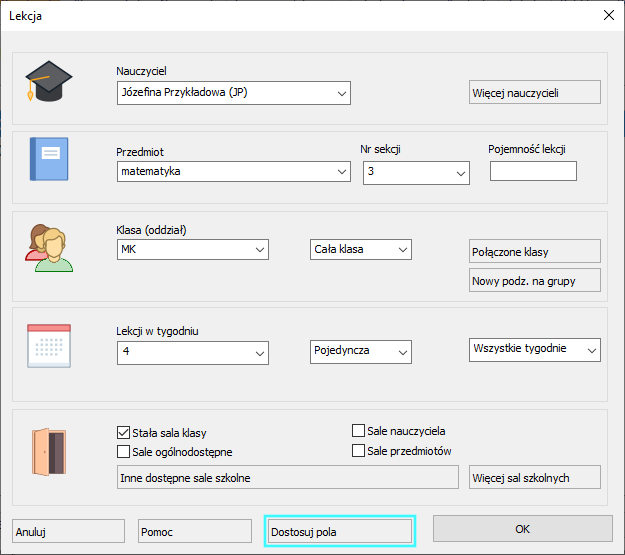The image size is (625, 555).
Task: Click the open door room icon
Action: pos(48,451)
